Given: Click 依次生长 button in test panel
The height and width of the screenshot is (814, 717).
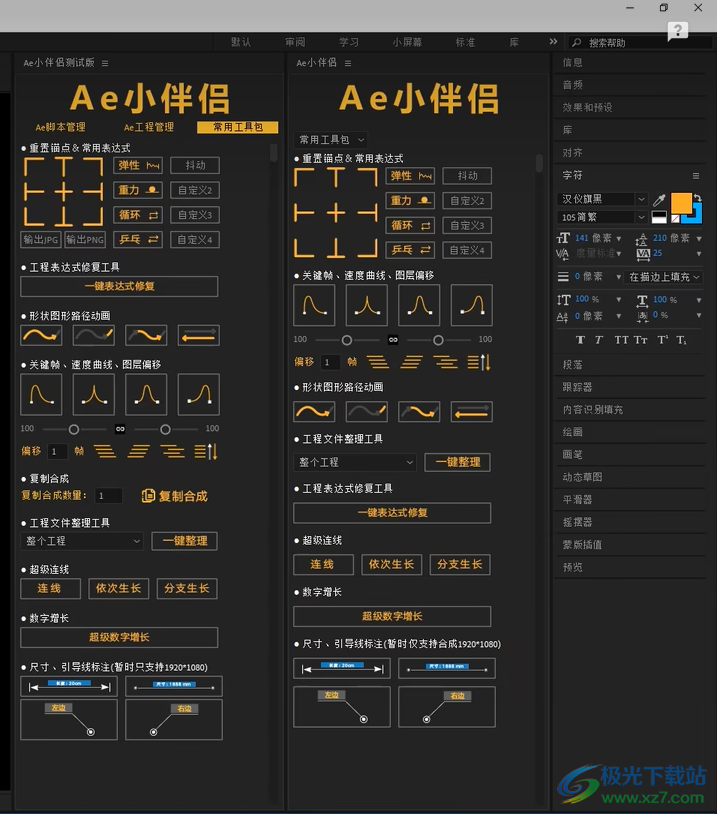Looking at the screenshot, I should 118,589.
